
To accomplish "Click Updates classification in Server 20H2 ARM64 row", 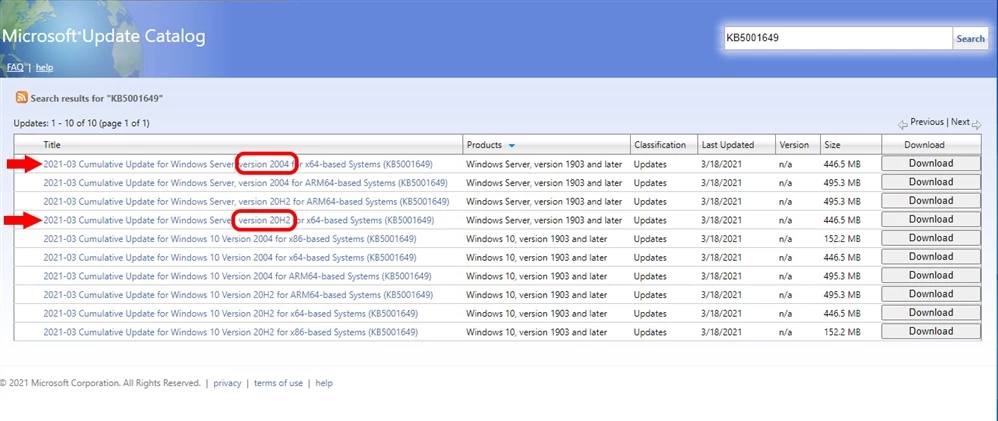I will click(650, 201).
